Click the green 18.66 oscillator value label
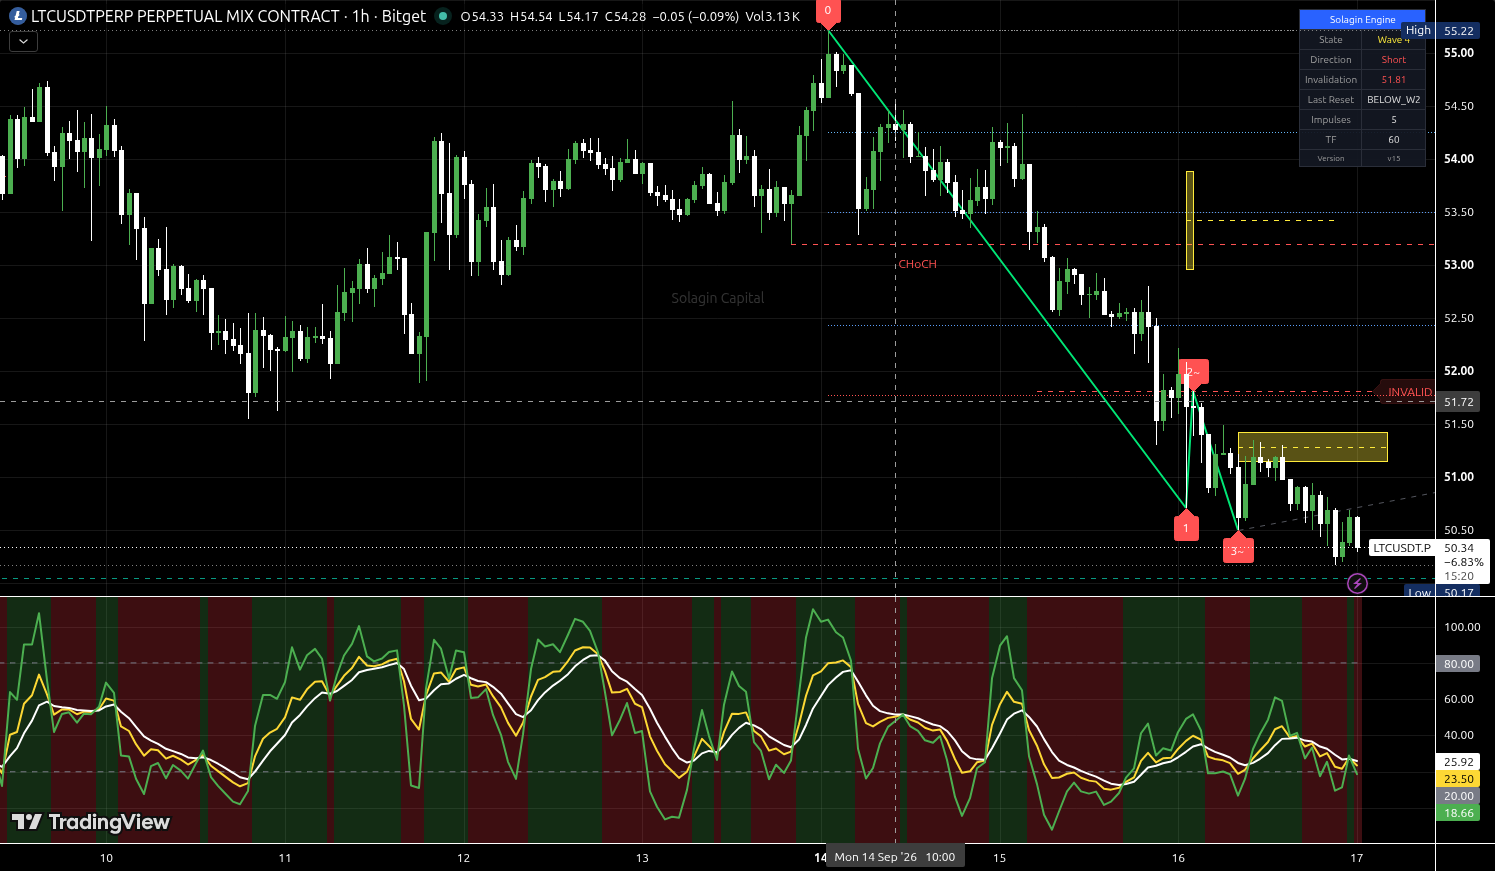The image size is (1495, 871). pos(1459,813)
